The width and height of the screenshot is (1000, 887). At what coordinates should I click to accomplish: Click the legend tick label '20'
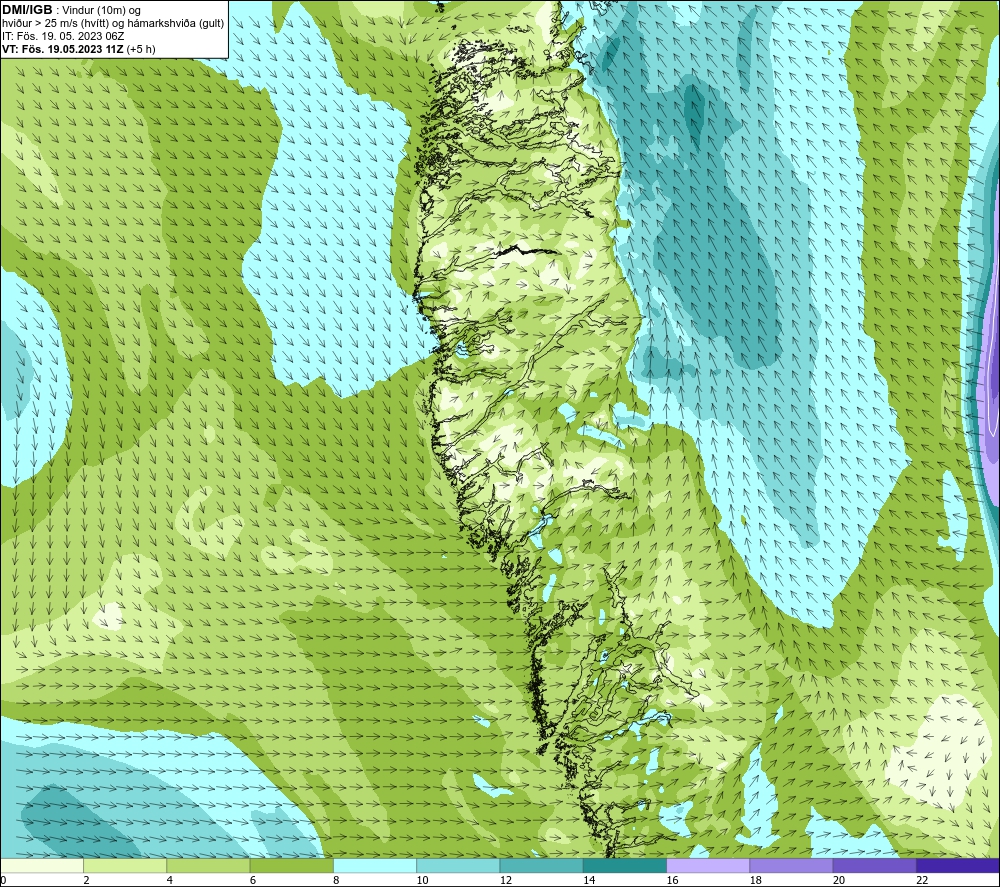839,881
